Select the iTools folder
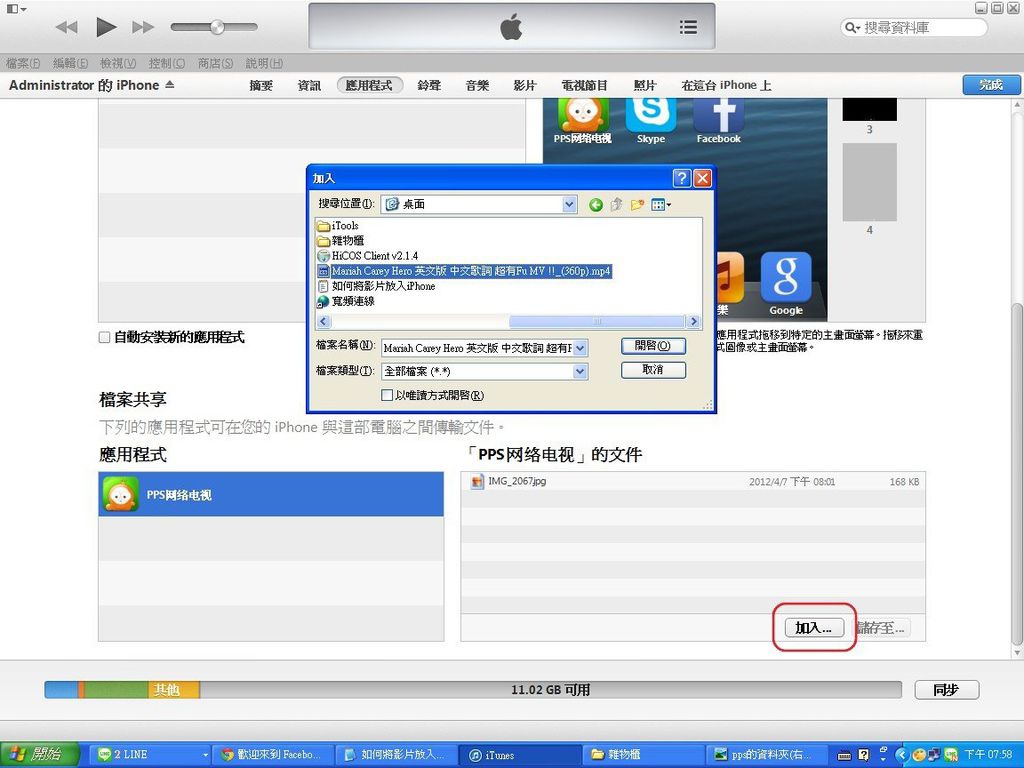1024x768 pixels. click(338, 225)
